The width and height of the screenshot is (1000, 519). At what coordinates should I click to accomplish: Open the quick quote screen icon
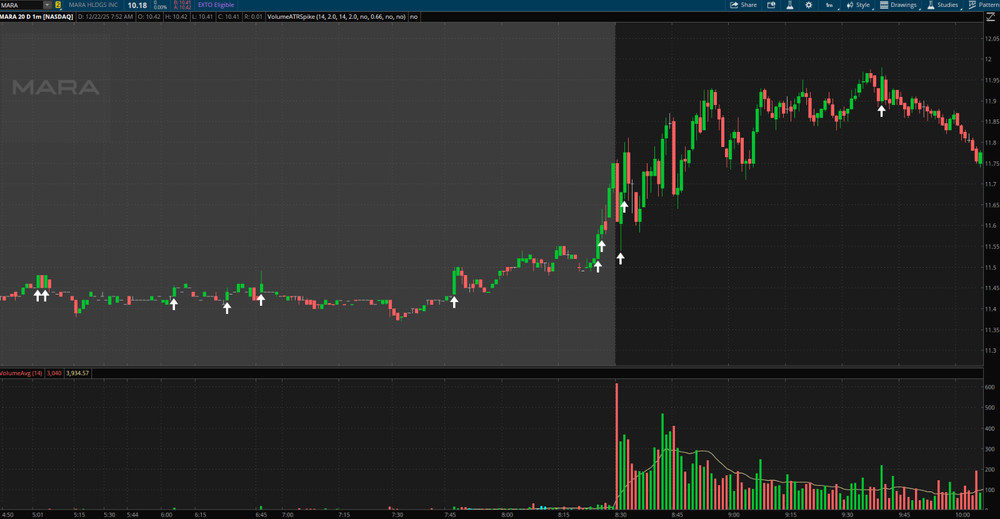pyautogui.click(x=771, y=5)
